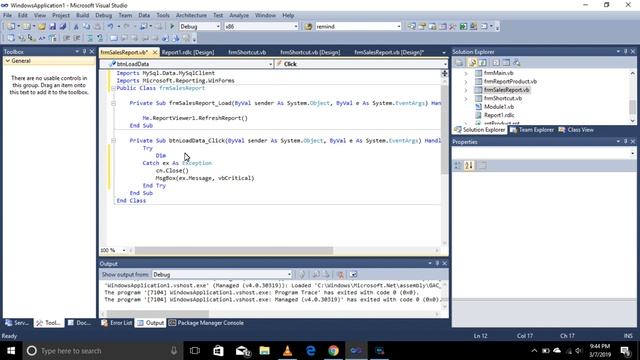Open the btnLoadData class name dropdown
This screenshot has height=360, width=640.
click(270, 64)
